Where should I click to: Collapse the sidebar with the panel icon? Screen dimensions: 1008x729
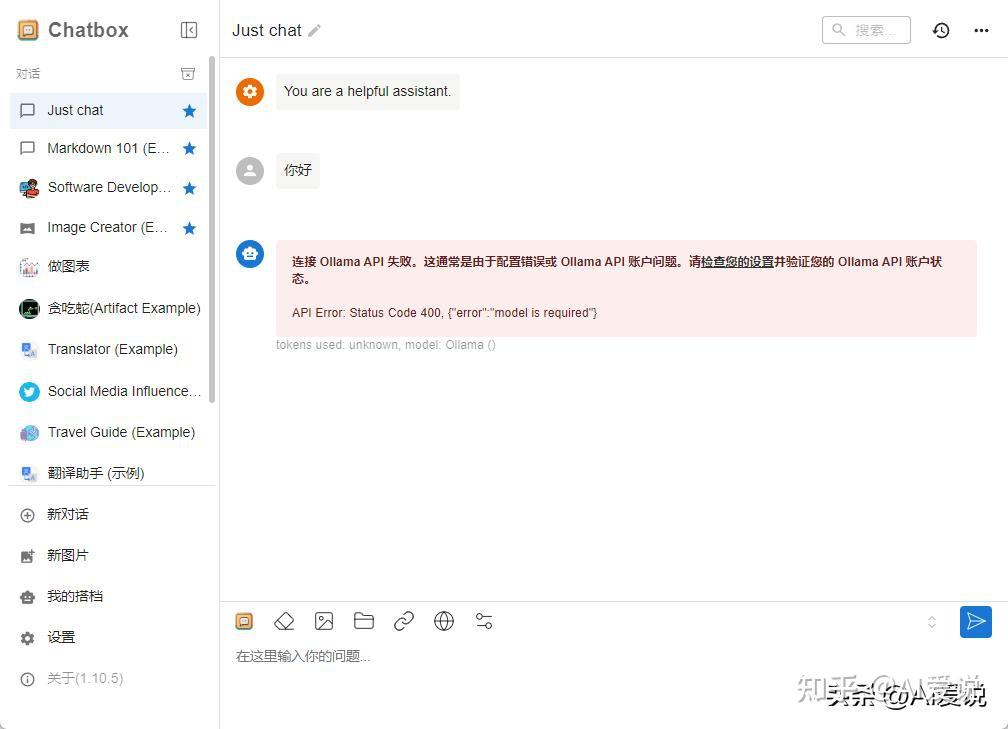click(x=189, y=29)
